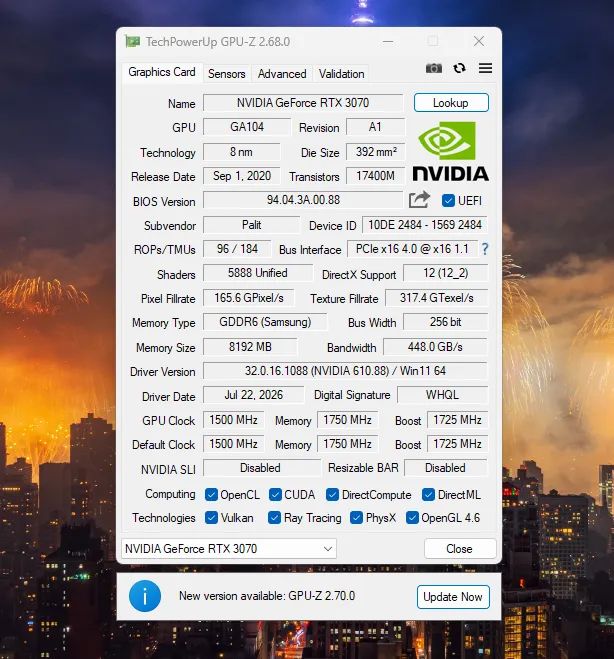Click the Transistors value 17400M

(376, 176)
